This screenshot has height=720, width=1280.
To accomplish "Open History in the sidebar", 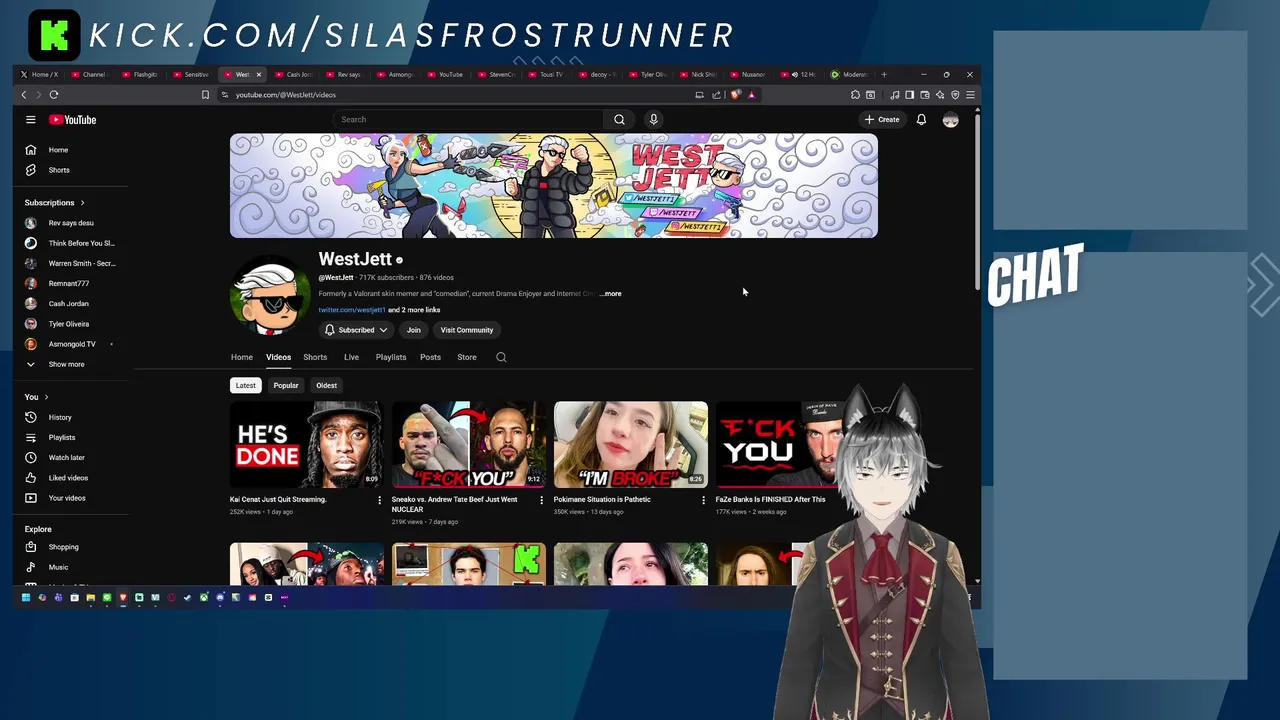I will [69, 417].
